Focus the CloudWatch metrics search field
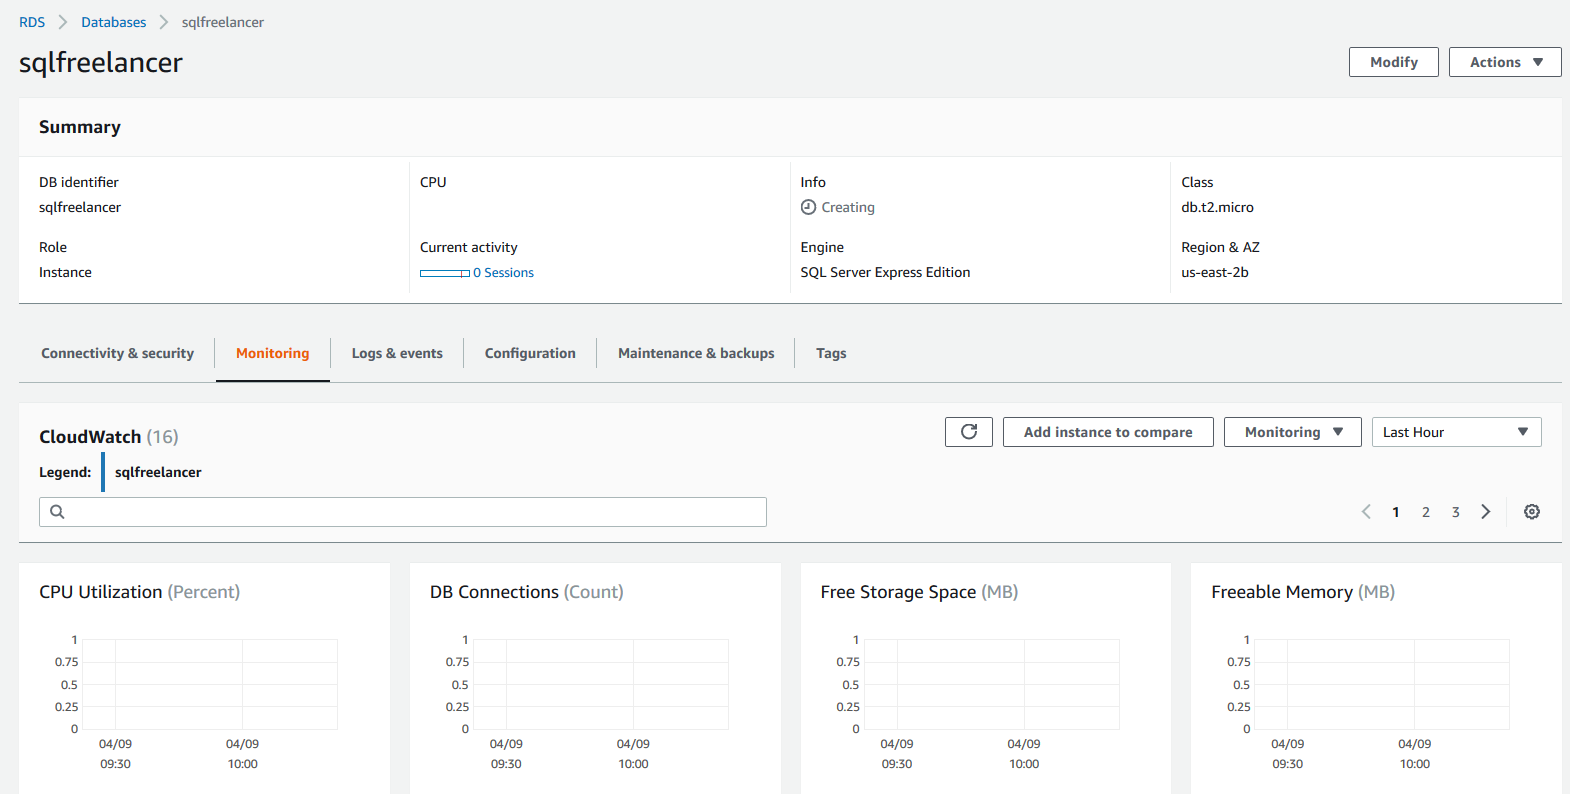 point(403,512)
